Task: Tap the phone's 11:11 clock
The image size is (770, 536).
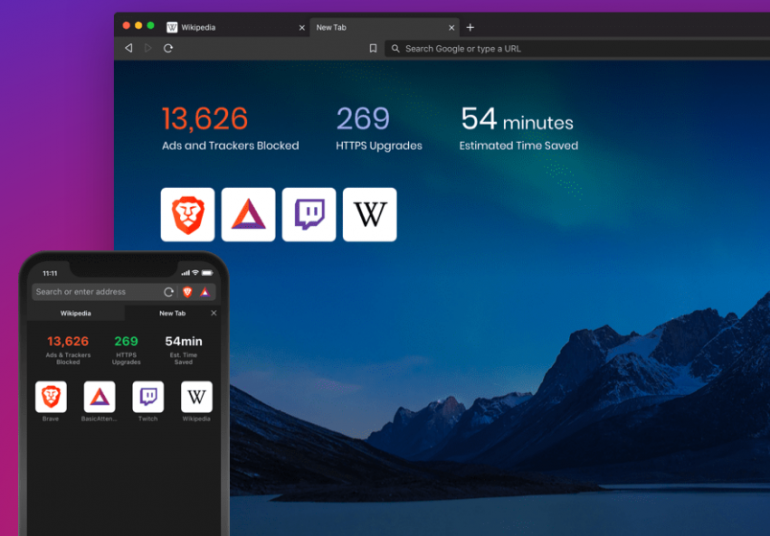Action: [x=50, y=273]
